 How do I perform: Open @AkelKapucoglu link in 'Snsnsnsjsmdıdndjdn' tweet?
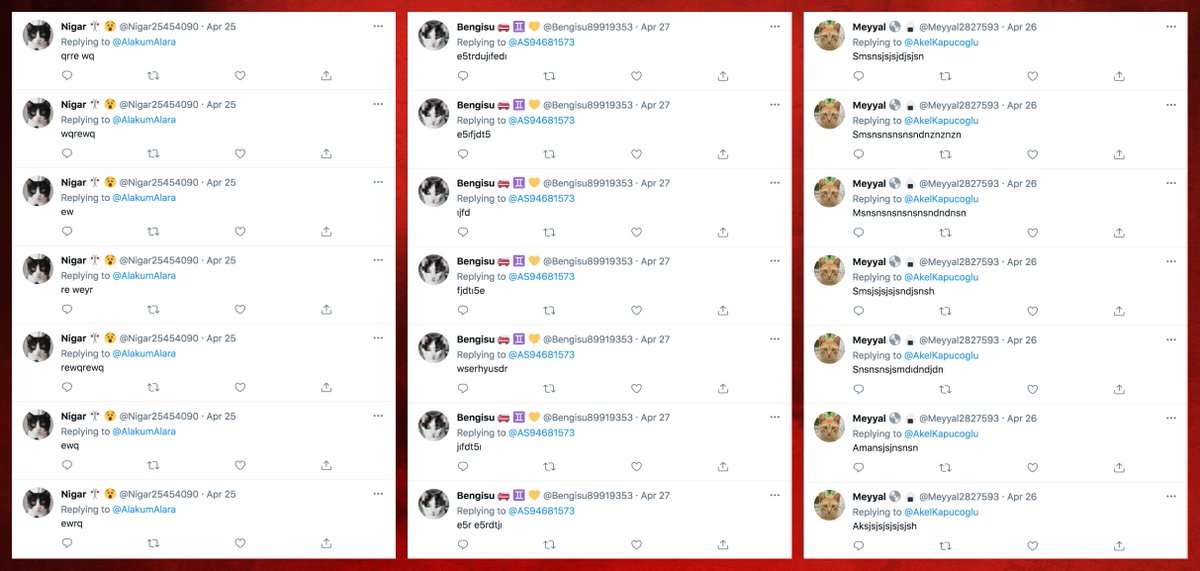click(941, 355)
